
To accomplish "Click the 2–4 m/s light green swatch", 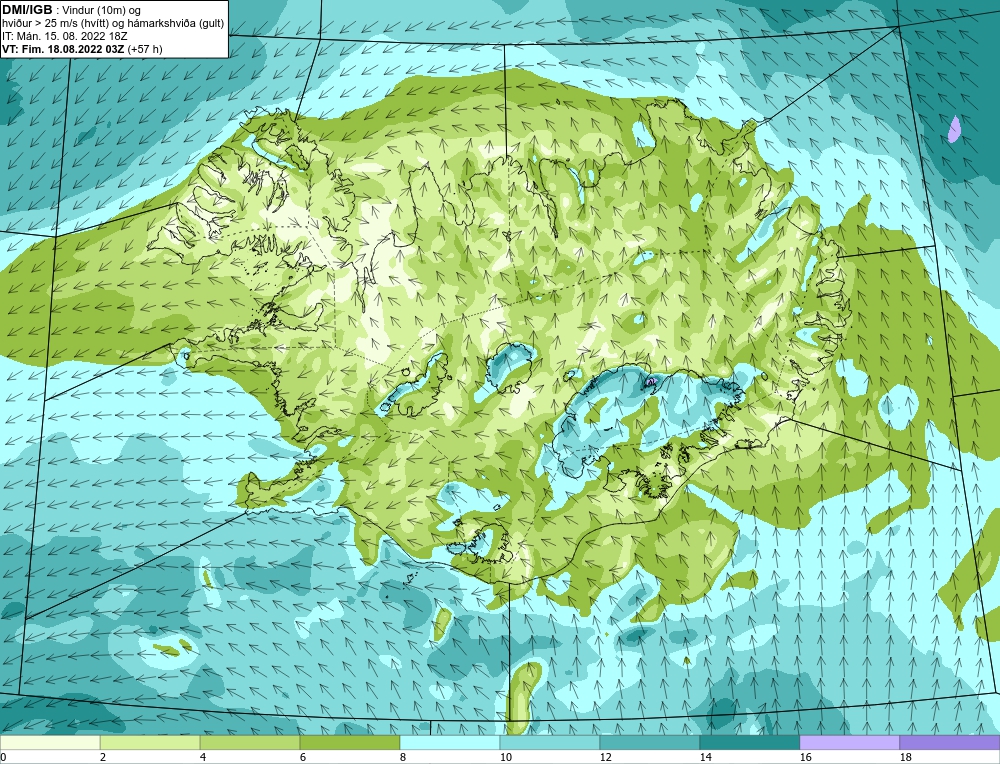I will coord(150,743).
